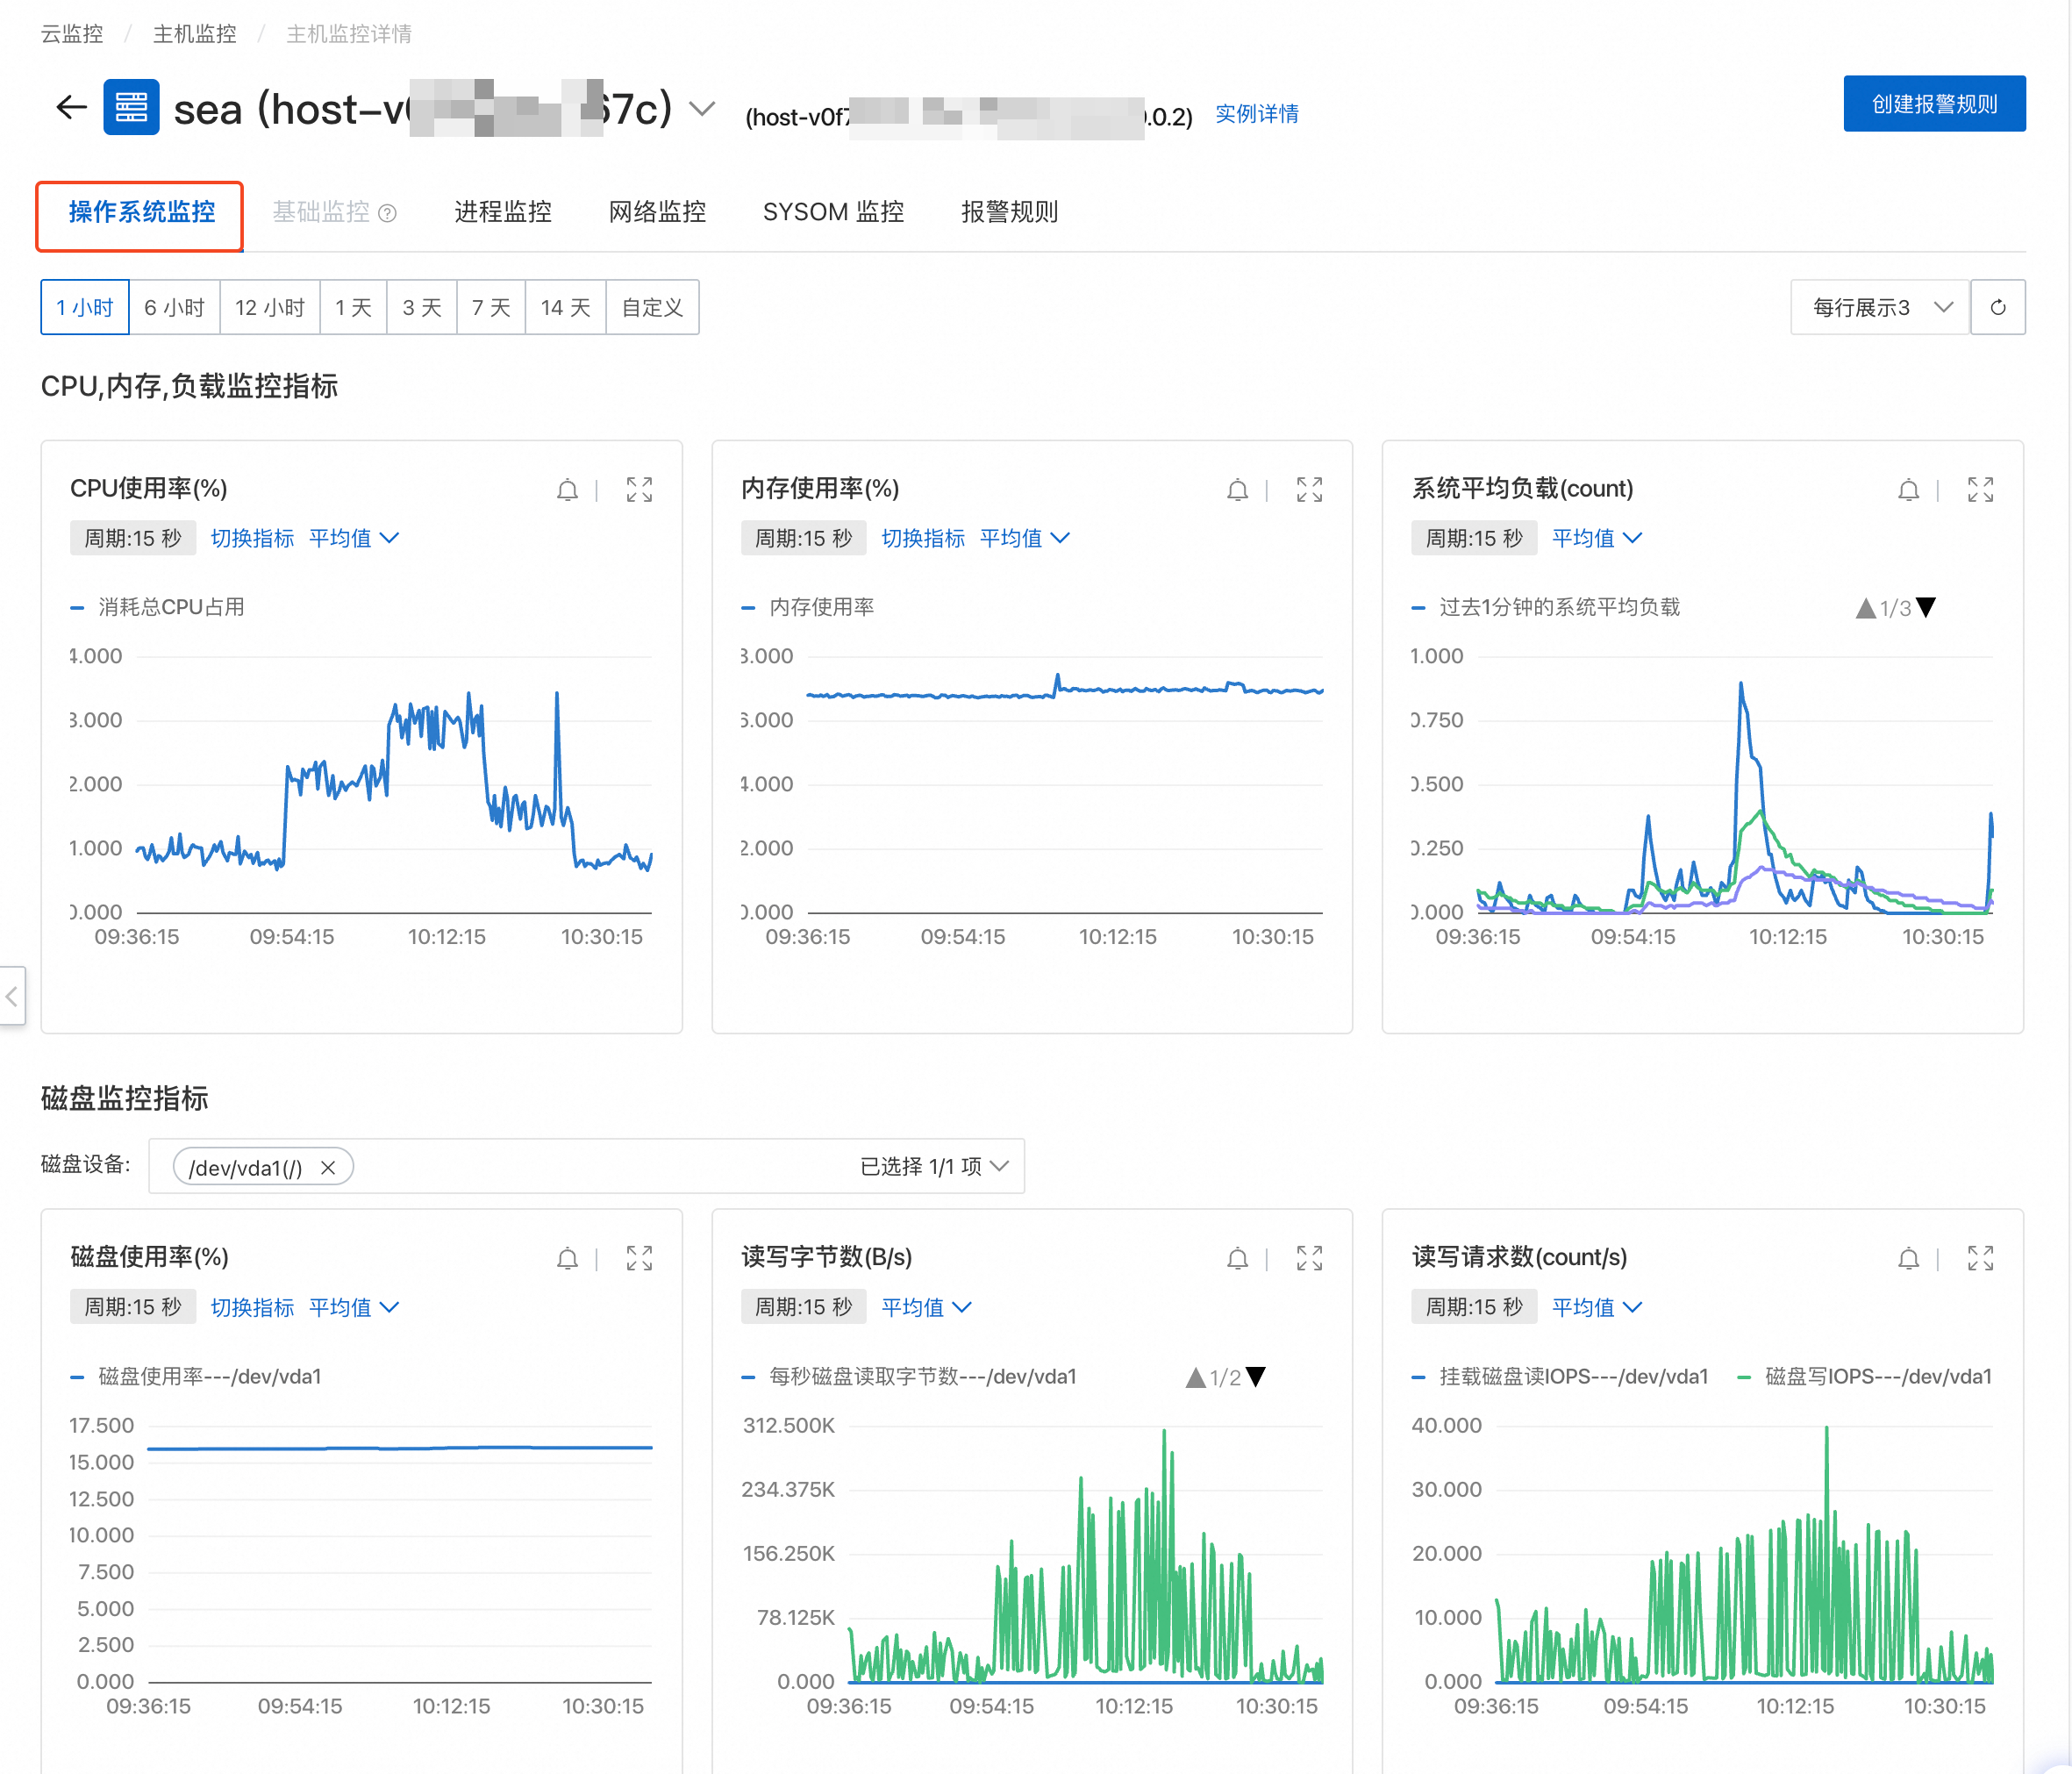Click the refresh icon beside 每行展示3
Screen dimensions: 2072x1774
1997,307
